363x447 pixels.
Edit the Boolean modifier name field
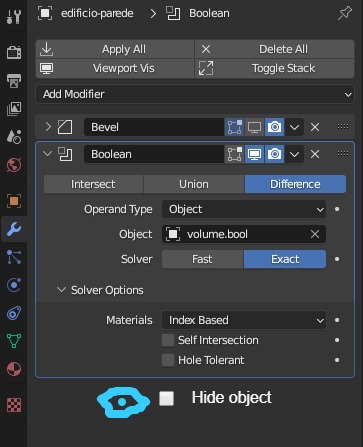coord(154,154)
